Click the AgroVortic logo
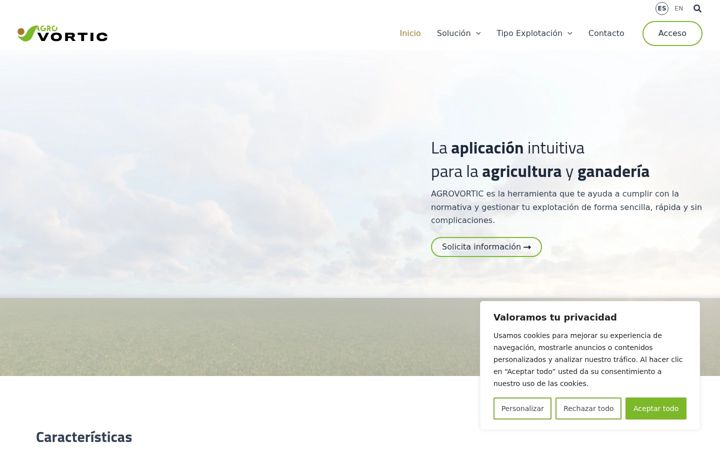Image resolution: width=720 pixels, height=450 pixels. pyautogui.click(x=62, y=34)
